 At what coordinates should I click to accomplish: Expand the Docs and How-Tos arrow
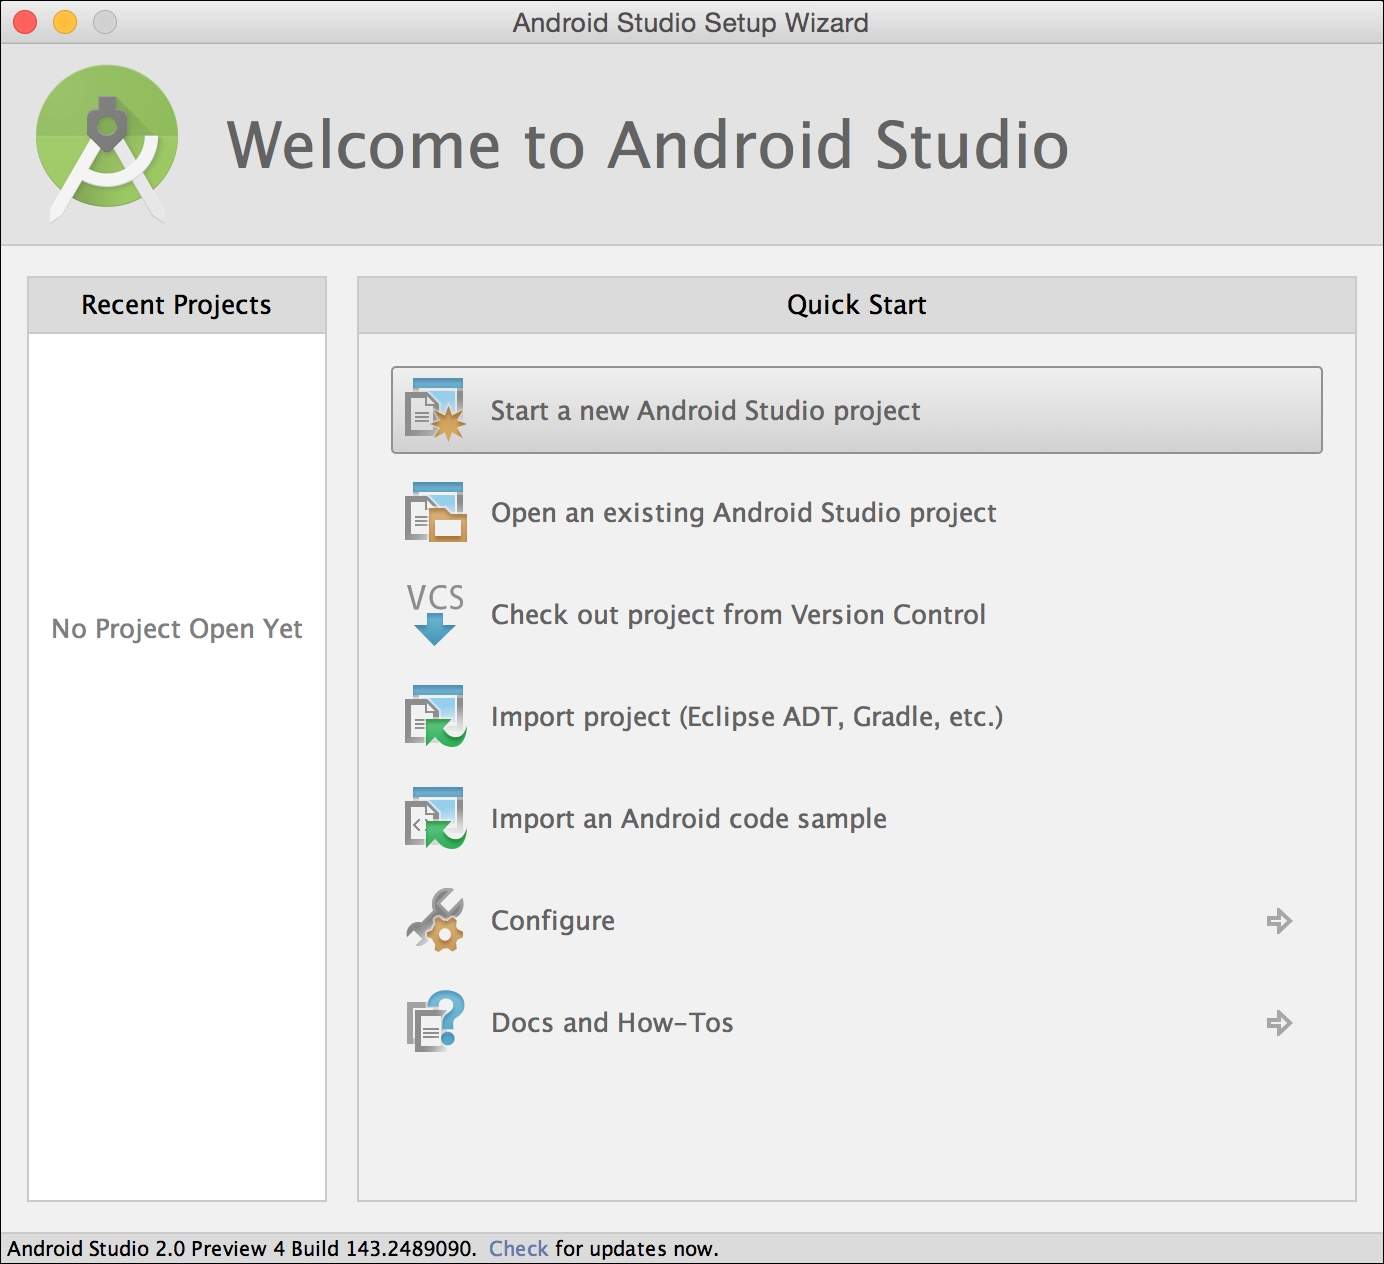coord(1279,1023)
